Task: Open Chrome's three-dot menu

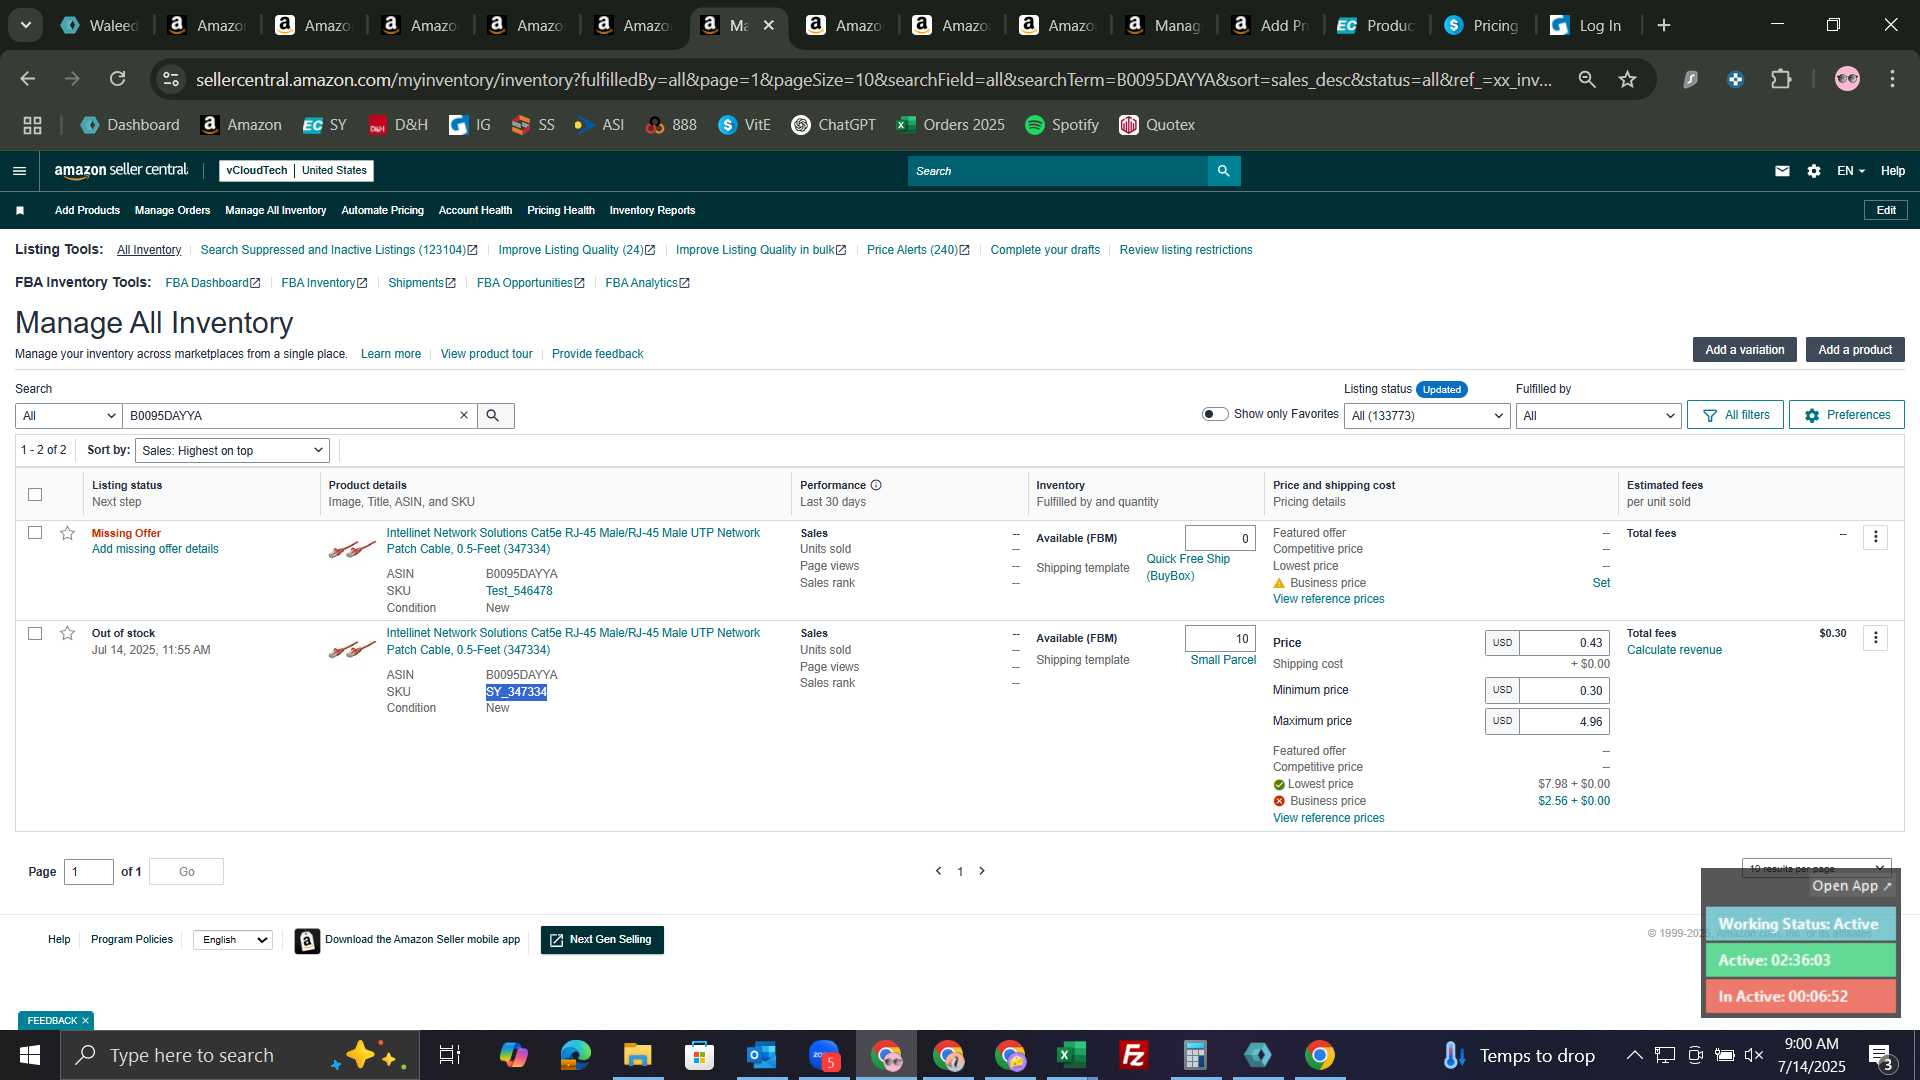Action: pyautogui.click(x=1893, y=79)
